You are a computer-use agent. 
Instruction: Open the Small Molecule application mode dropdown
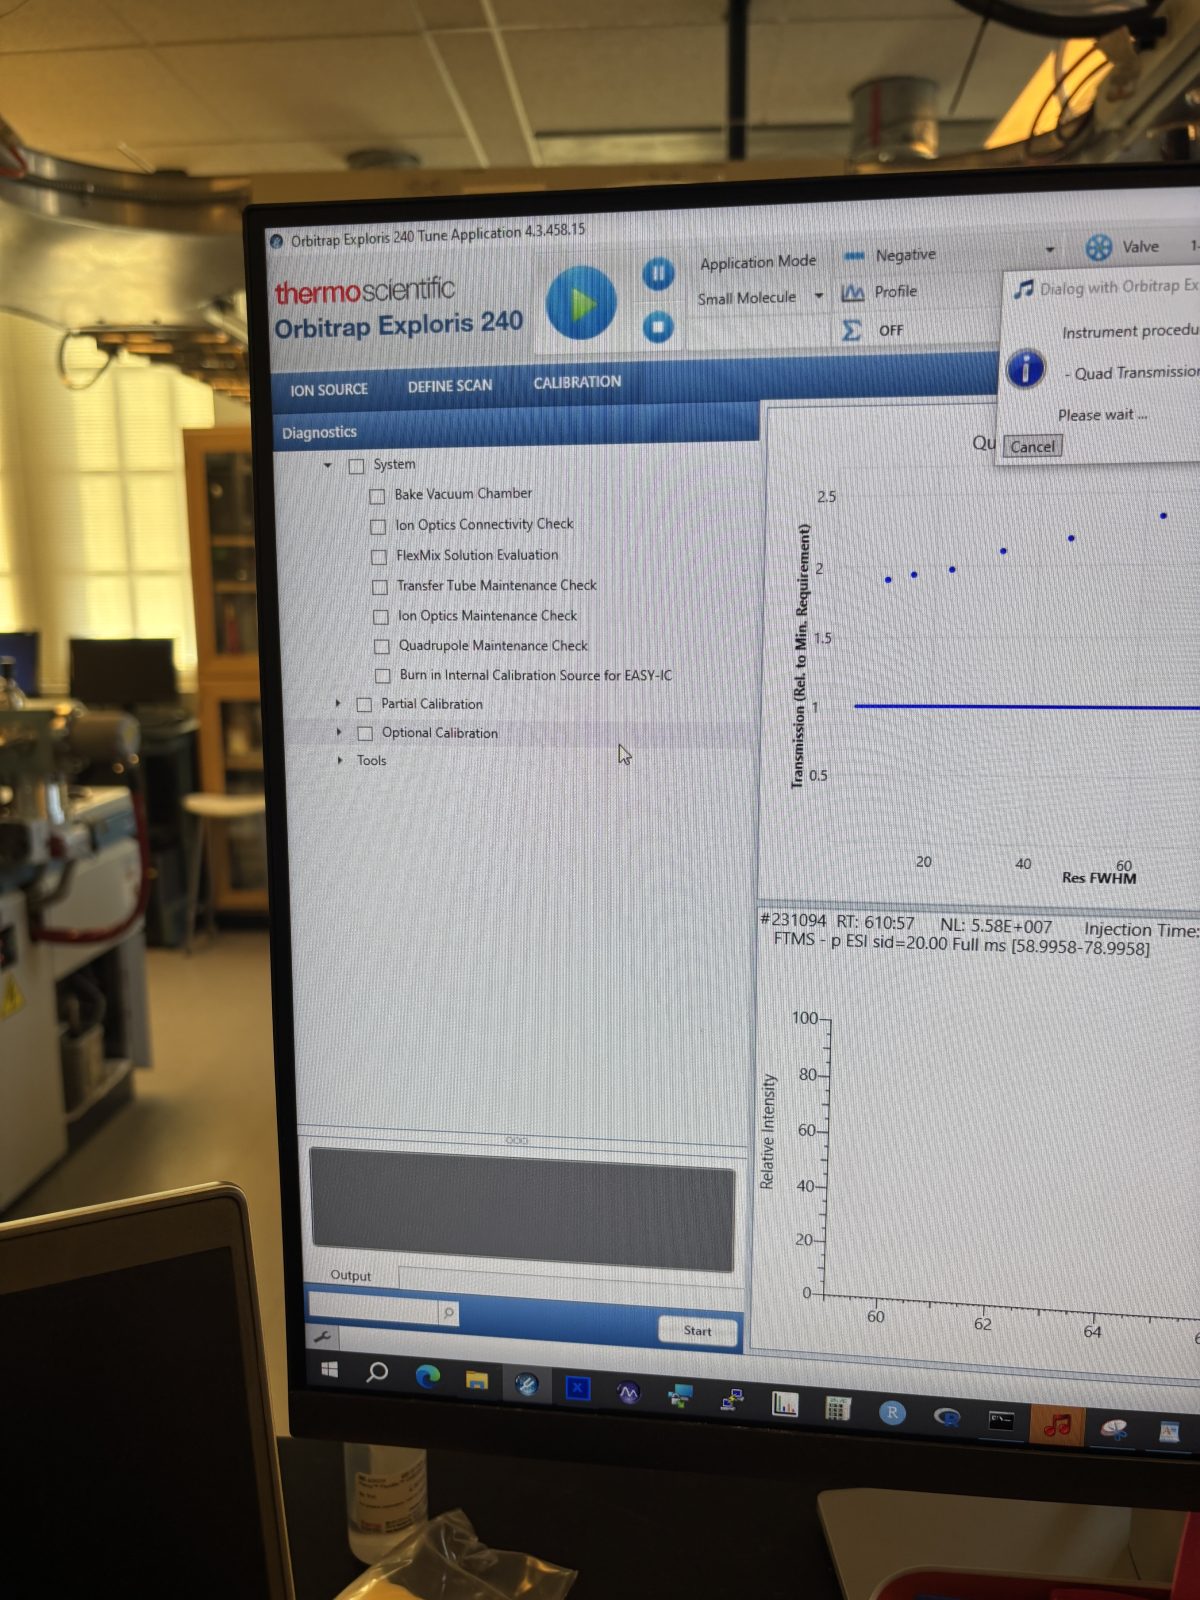pos(818,296)
